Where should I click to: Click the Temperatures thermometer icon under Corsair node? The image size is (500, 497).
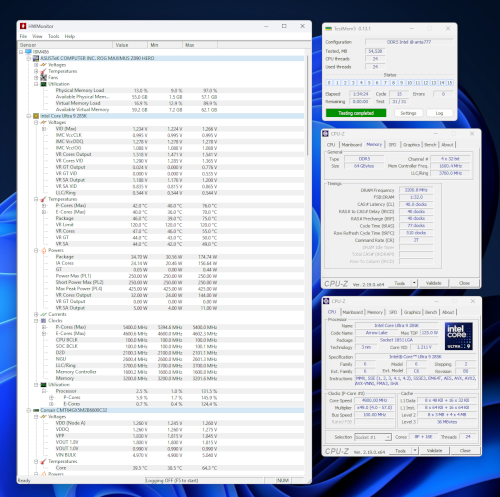[x=43, y=462]
